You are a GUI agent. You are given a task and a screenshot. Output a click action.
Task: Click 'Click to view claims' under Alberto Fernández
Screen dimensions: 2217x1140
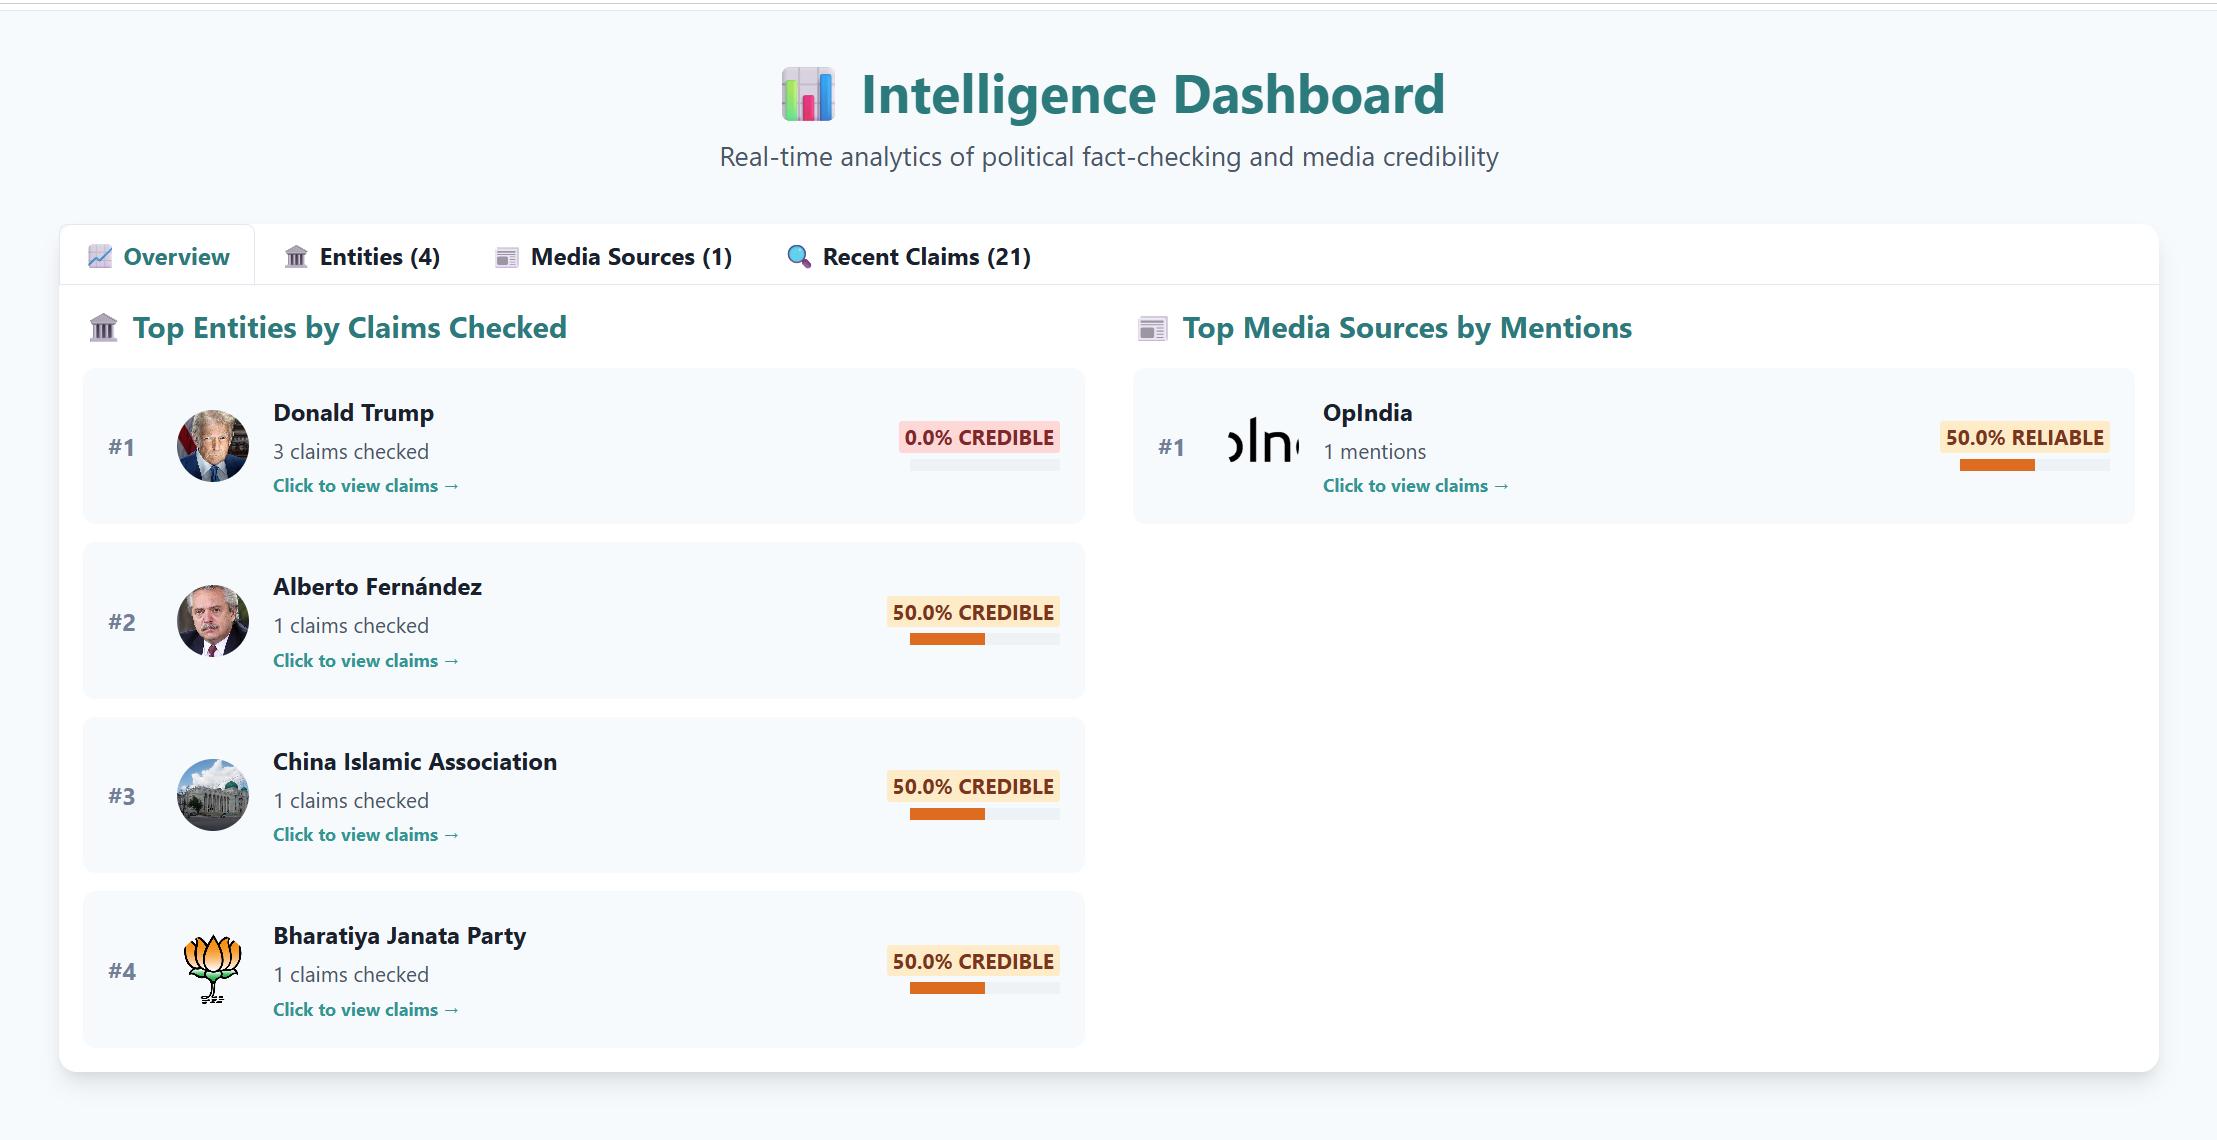pyautogui.click(x=365, y=661)
